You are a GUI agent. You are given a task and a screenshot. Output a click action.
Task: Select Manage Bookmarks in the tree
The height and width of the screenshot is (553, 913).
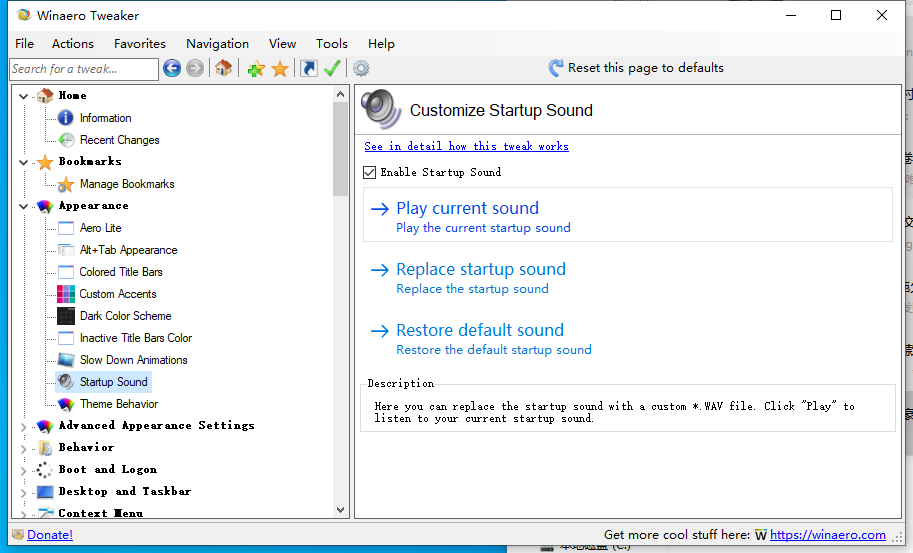click(x=127, y=184)
